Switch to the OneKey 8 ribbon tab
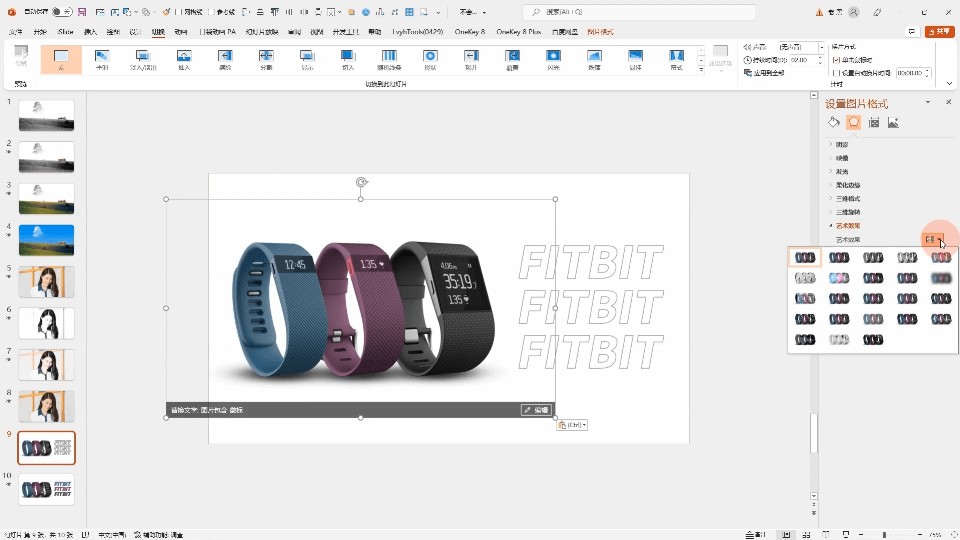 pos(469,32)
